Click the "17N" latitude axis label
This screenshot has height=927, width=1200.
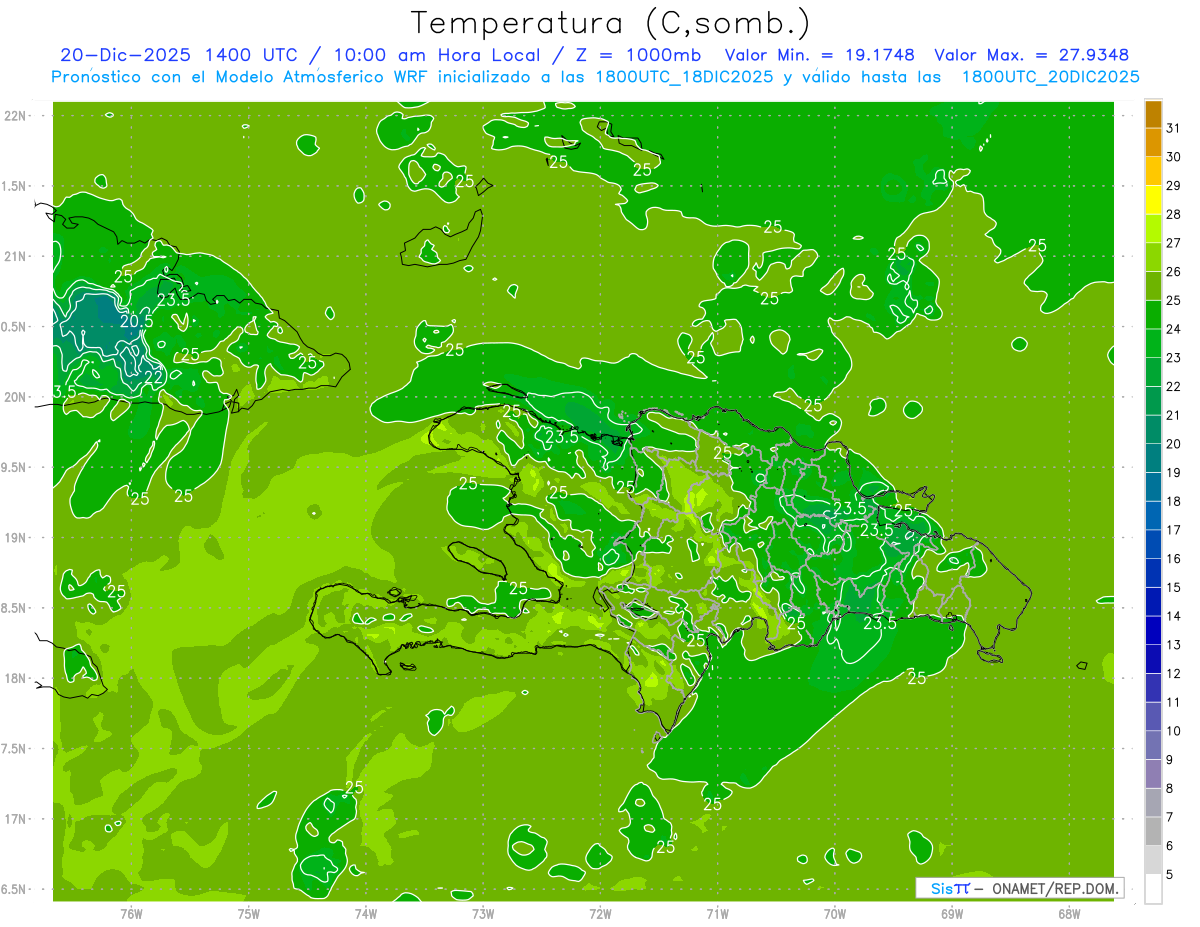coord(15,819)
